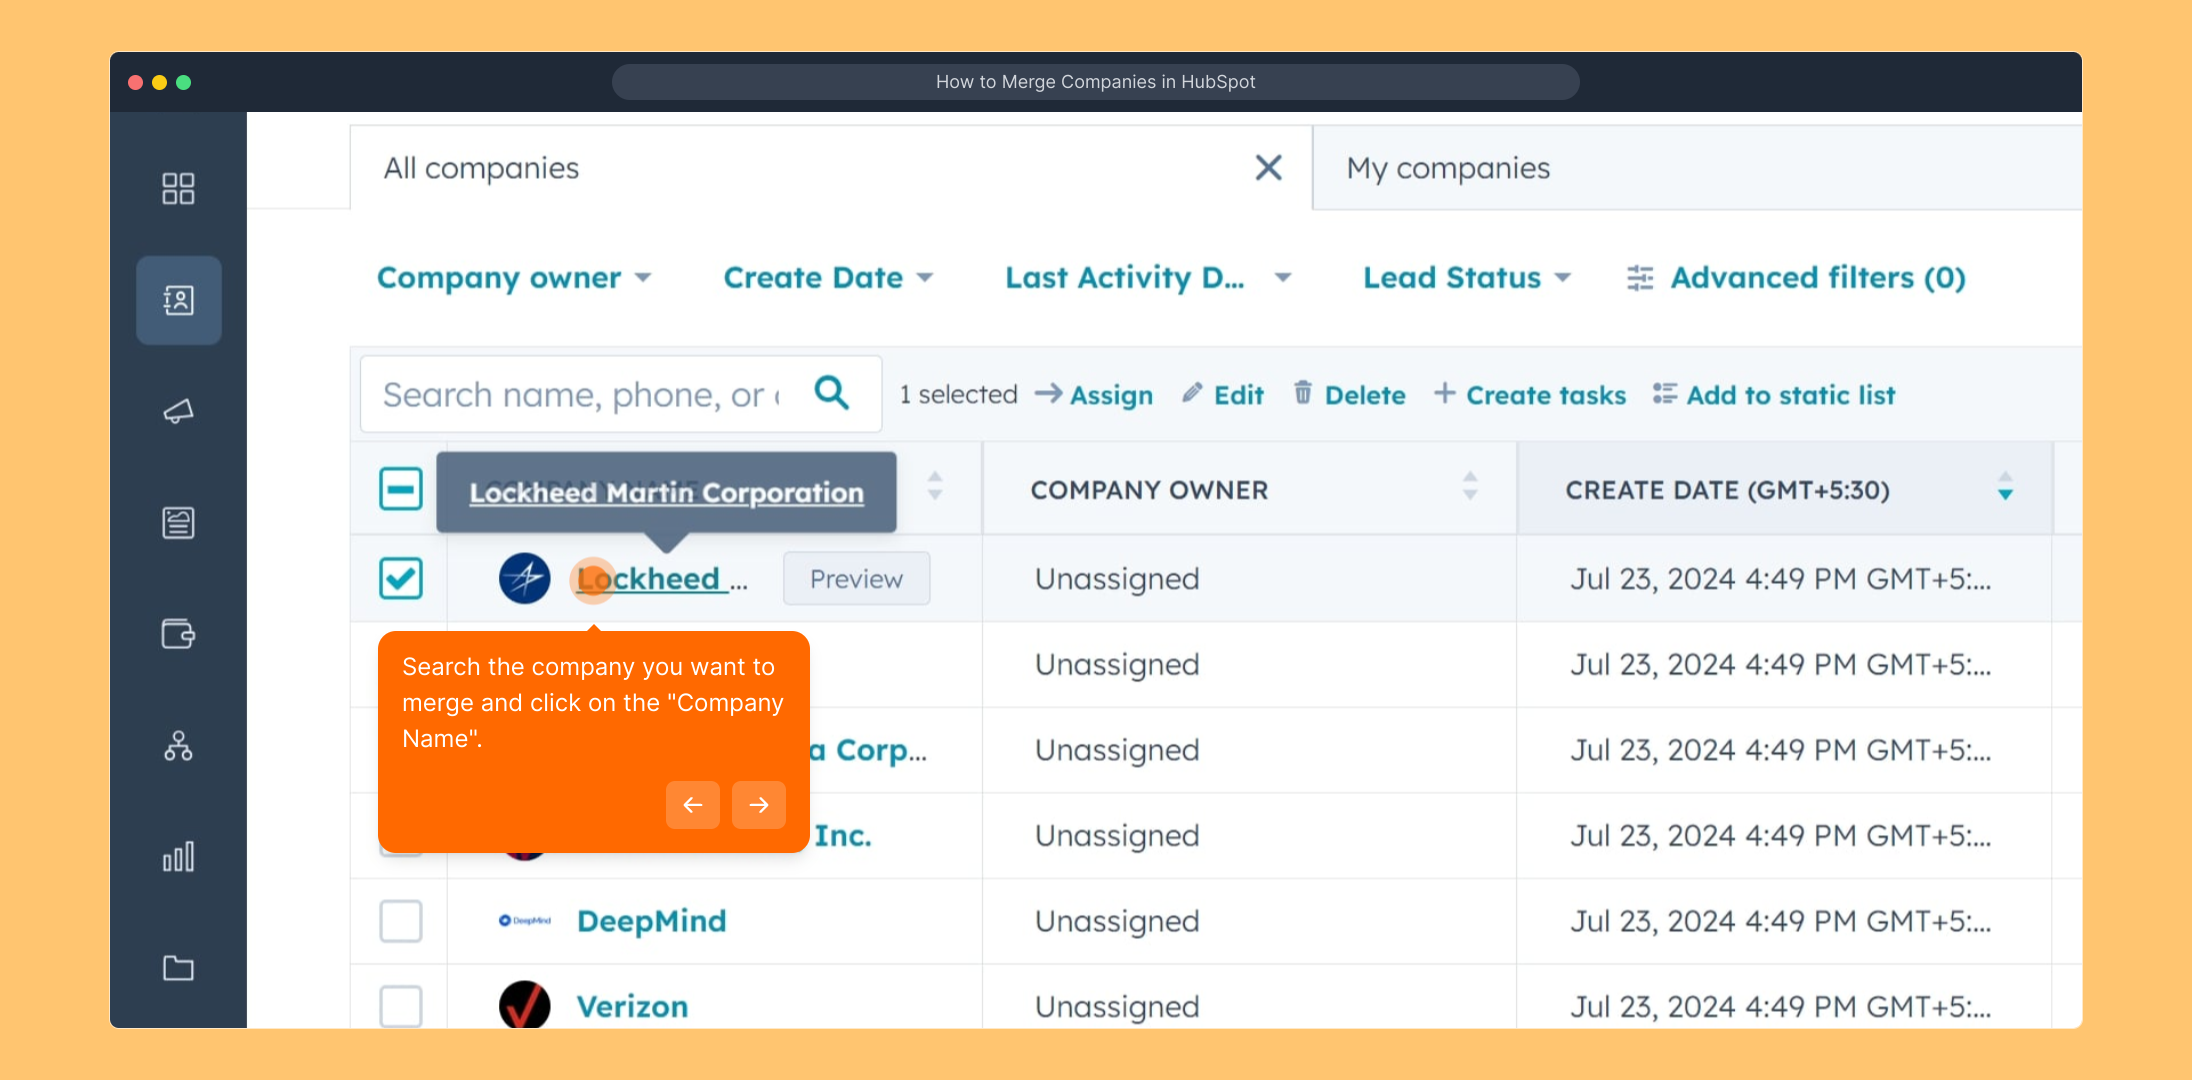Uncheck the Lockheed company row checkbox

click(x=401, y=578)
